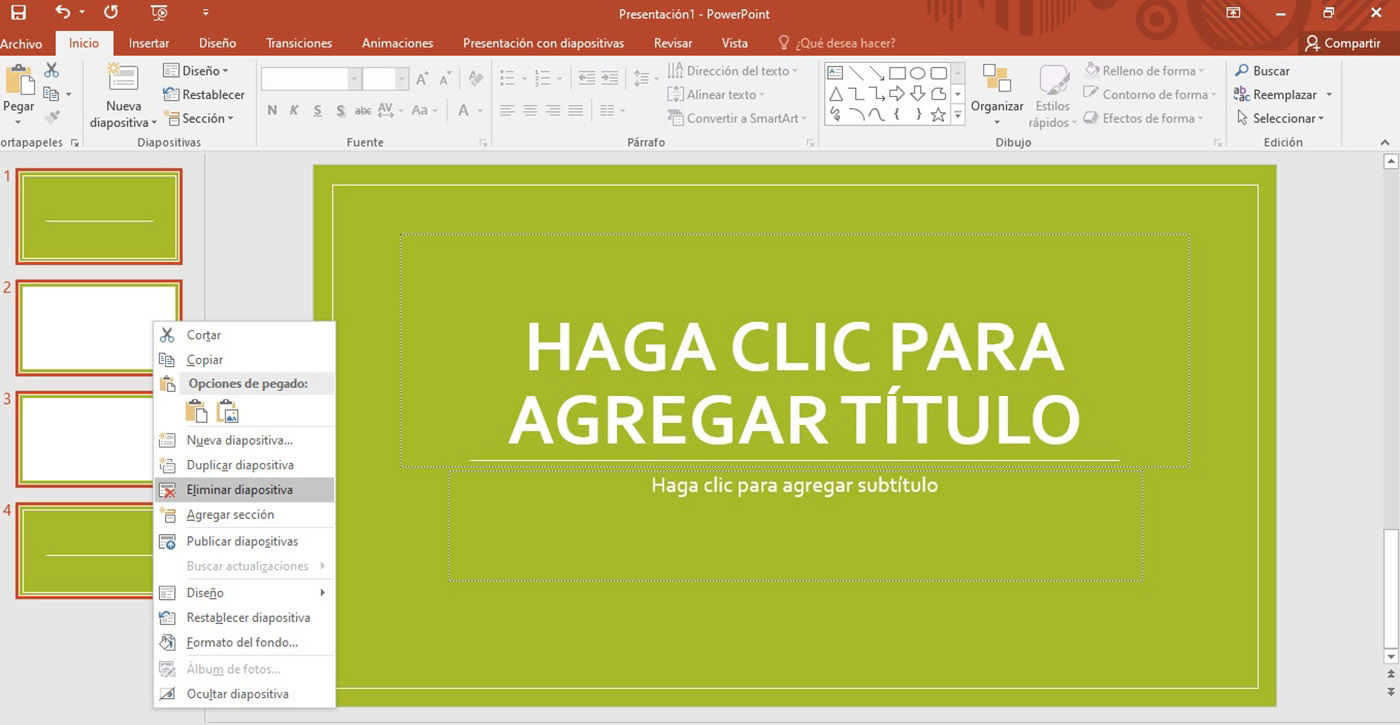The height and width of the screenshot is (725, 1400).
Task: Click the Redo icon in title bar
Action: click(111, 13)
